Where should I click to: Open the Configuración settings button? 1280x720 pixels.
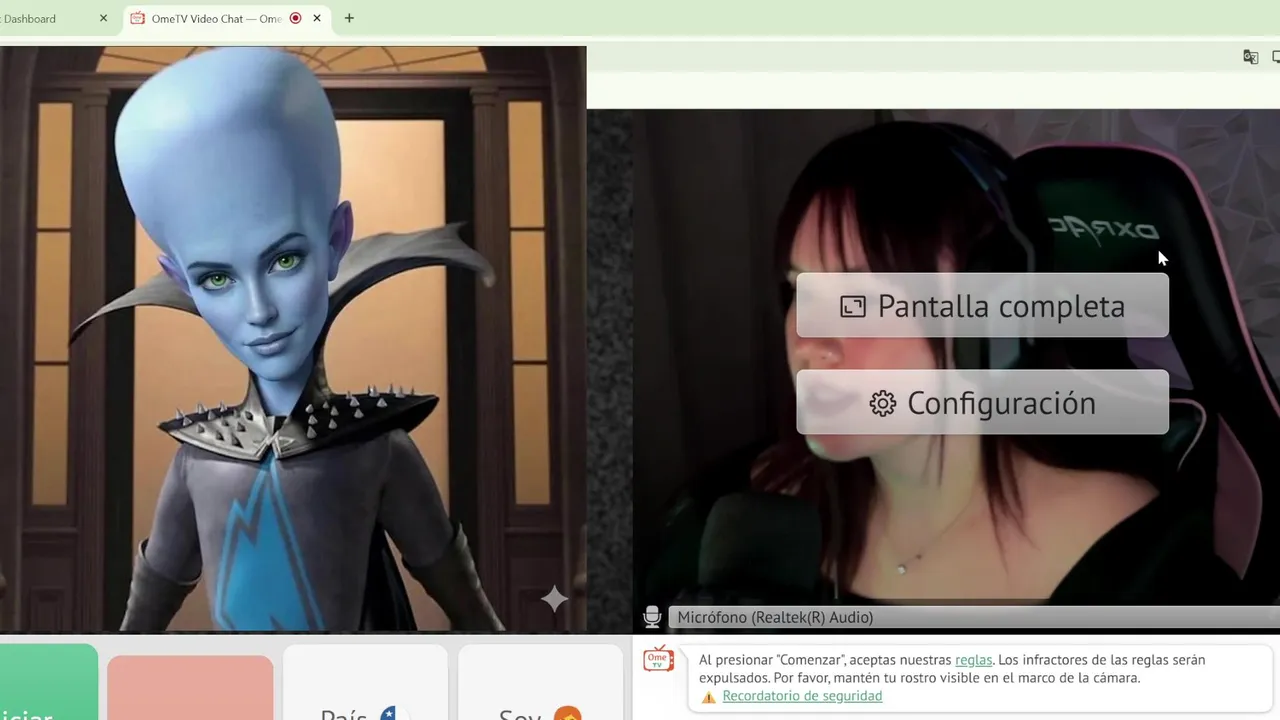(x=982, y=402)
